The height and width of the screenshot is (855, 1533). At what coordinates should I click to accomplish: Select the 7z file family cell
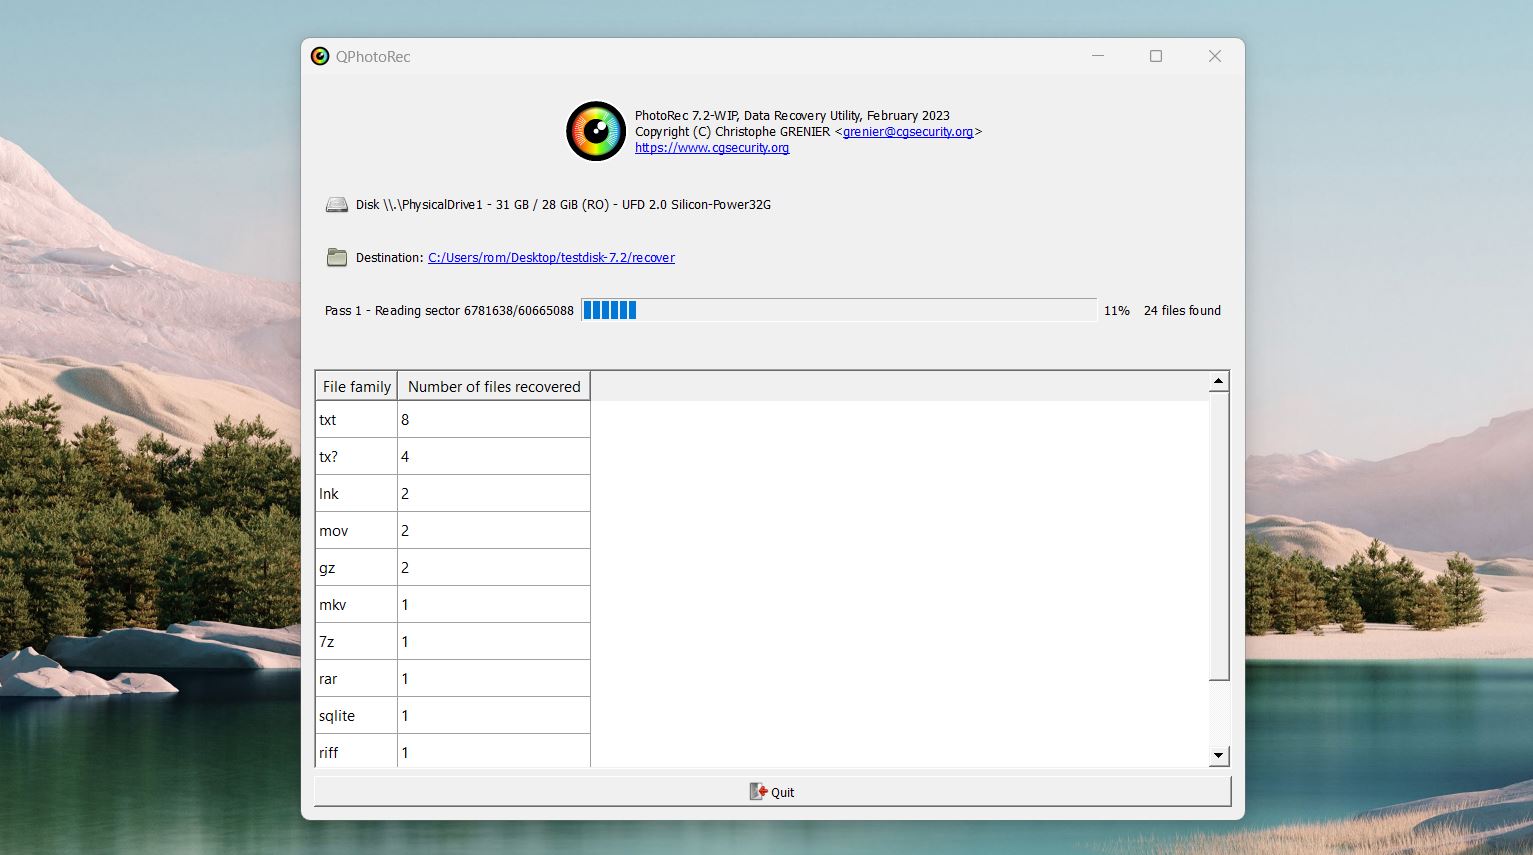coord(357,642)
